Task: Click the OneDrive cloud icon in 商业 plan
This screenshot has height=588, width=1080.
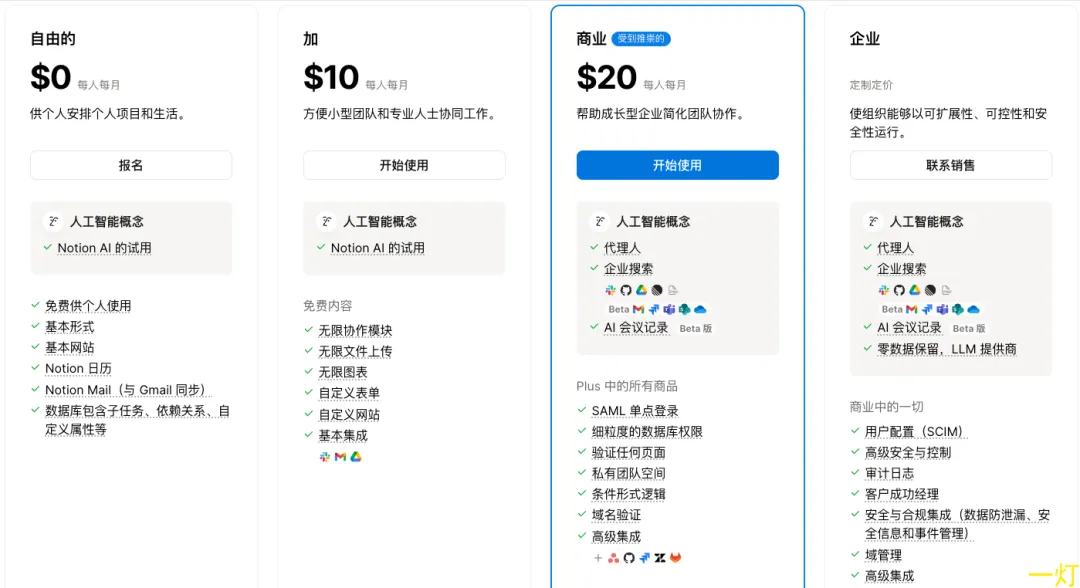Action: click(x=700, y=309)
